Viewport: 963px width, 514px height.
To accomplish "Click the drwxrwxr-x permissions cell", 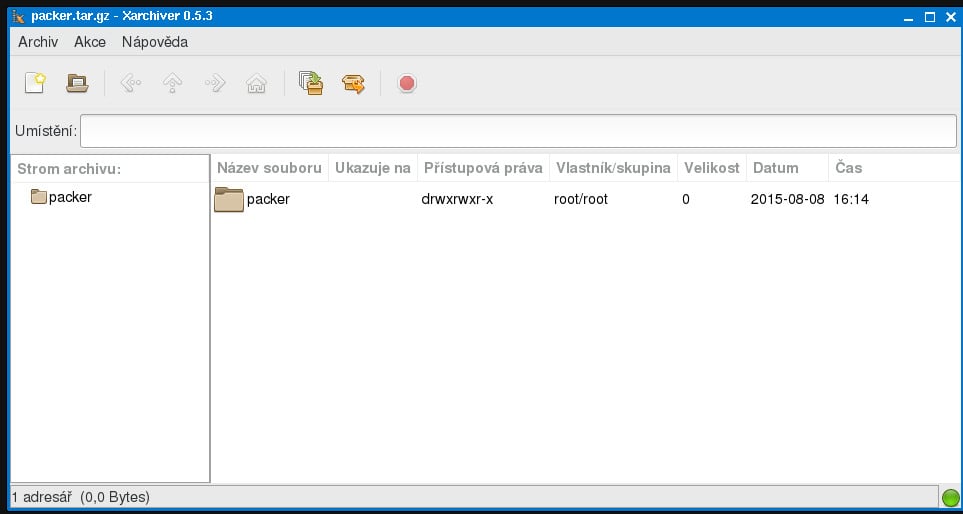I will 457,199.
